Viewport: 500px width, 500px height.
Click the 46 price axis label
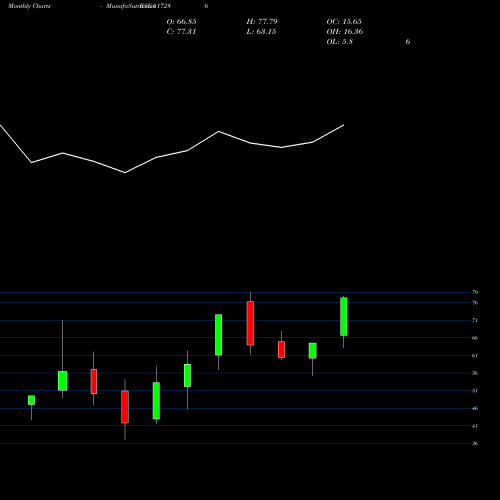pos(475,408)
